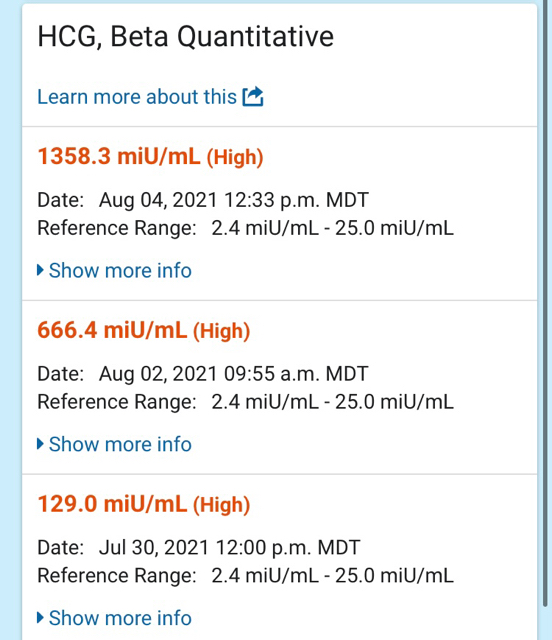552x640 pixels.
Task: Expand Show more info for 129.0 result
Action: 114,618
